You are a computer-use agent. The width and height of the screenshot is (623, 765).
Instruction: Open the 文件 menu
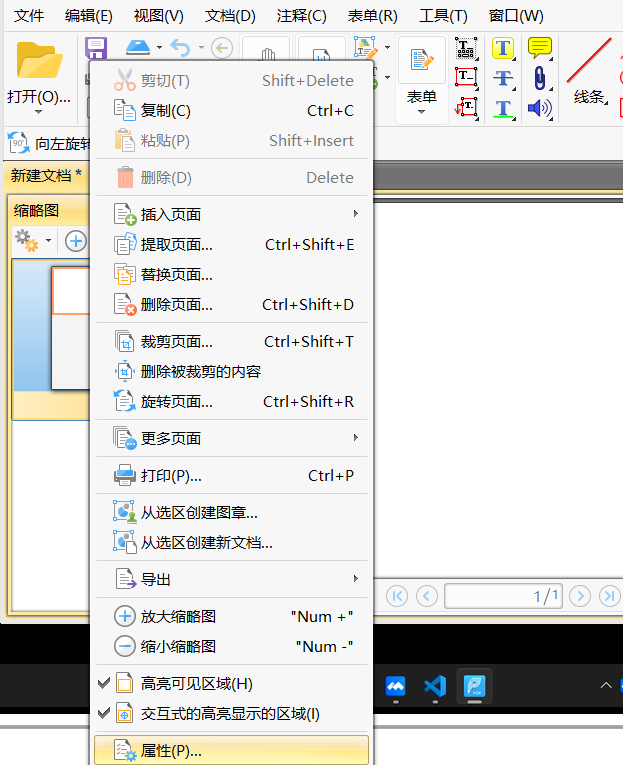point(29,16)
